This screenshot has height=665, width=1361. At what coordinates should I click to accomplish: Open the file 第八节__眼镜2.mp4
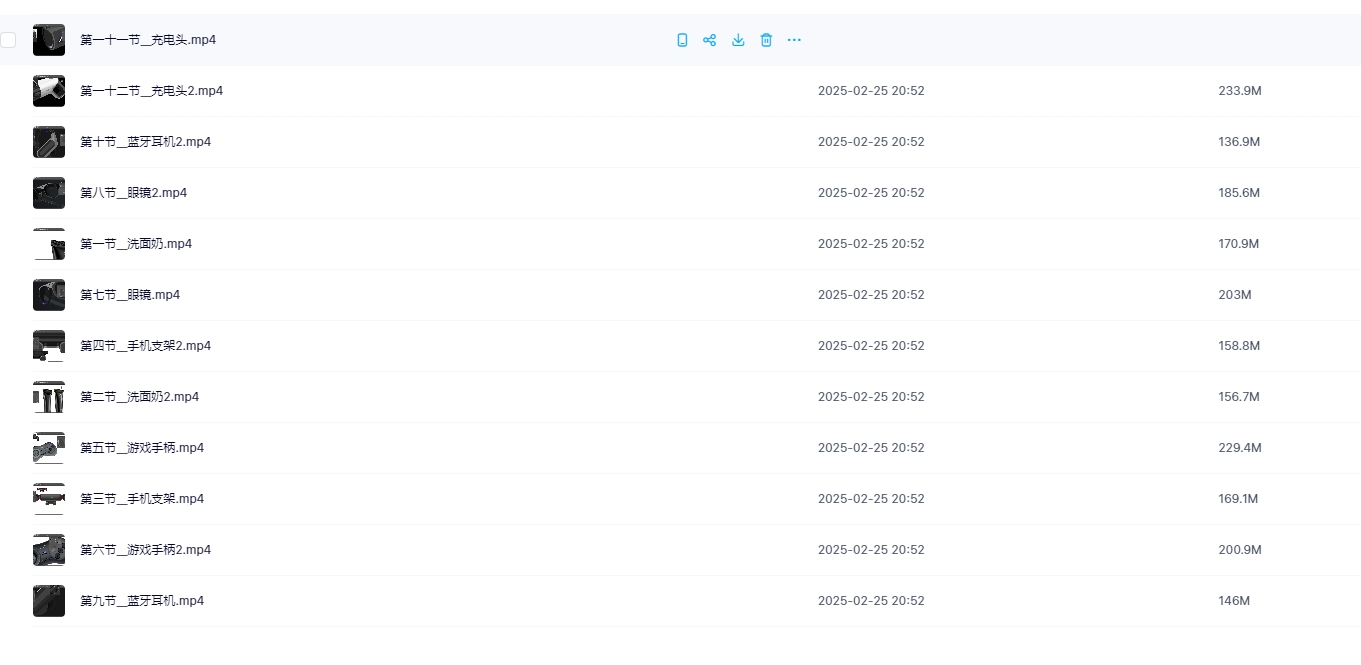(x=133, y=193)
